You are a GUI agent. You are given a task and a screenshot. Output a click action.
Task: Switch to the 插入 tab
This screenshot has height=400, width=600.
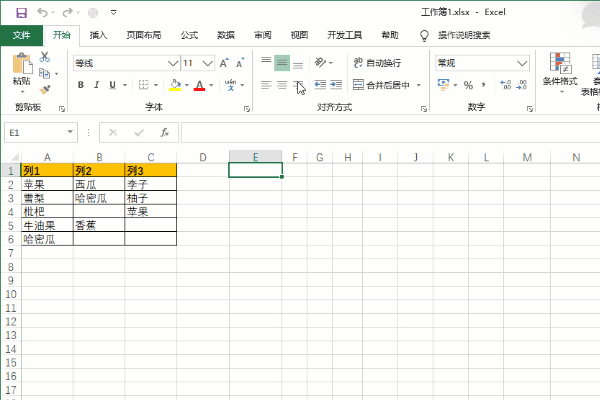point(98,35)
